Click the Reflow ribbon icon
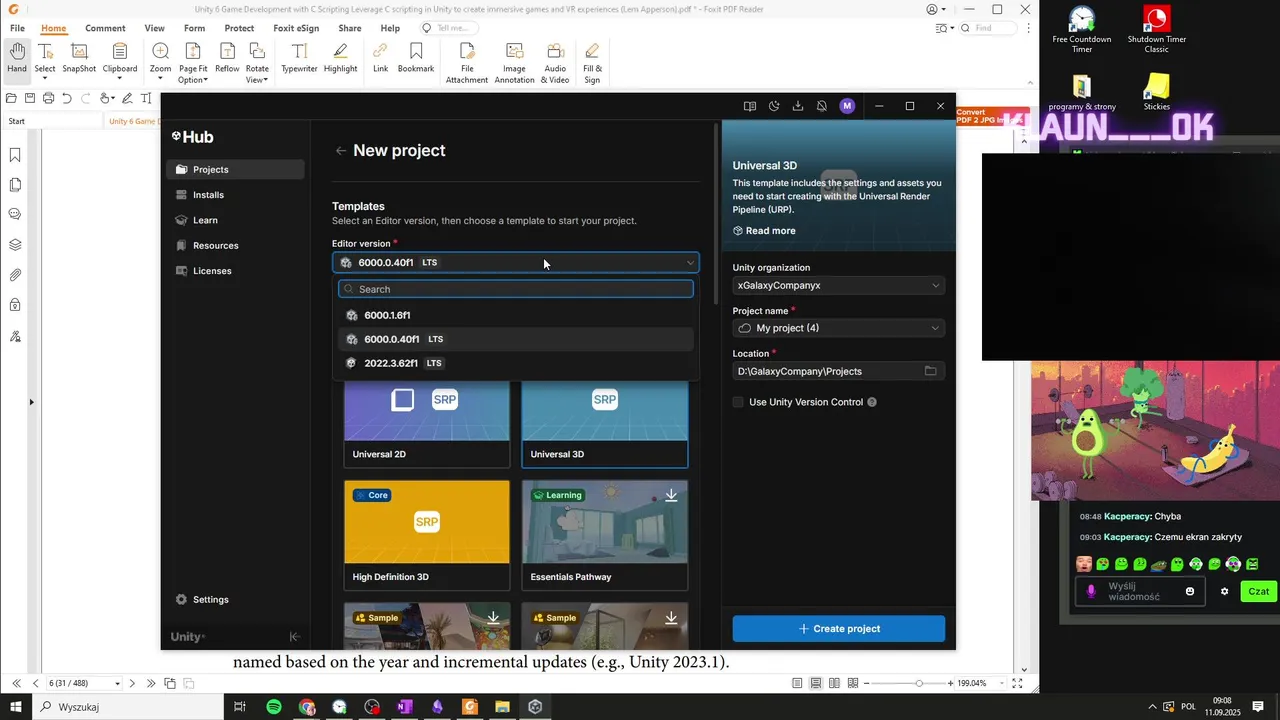Viewport: 1280px width, 720px height. pos(227,59)
